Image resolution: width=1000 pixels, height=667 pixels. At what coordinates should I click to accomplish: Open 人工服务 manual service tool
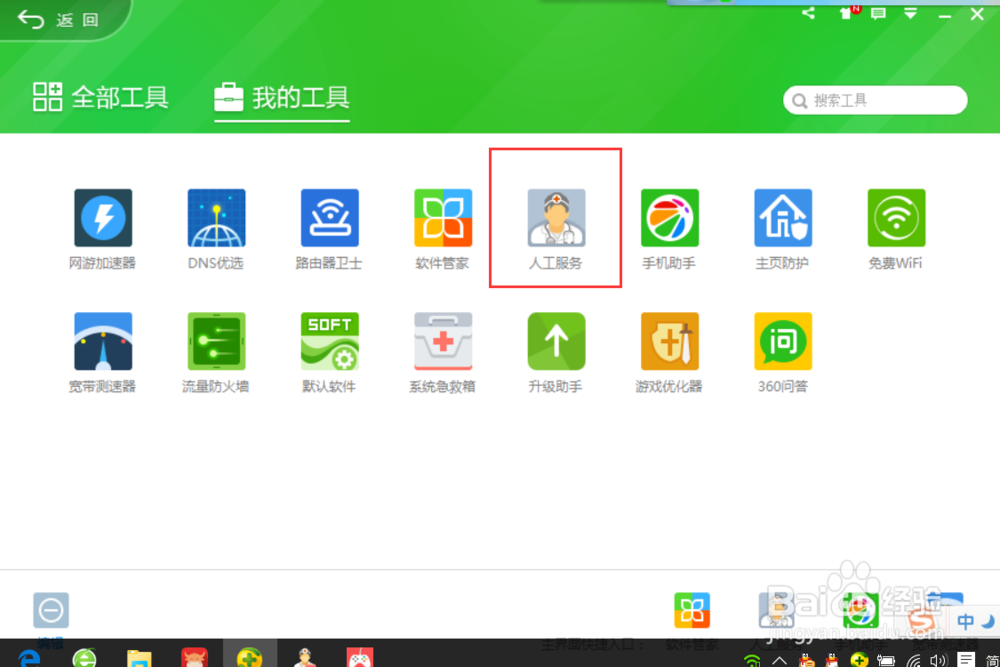(x=556, y=218)
